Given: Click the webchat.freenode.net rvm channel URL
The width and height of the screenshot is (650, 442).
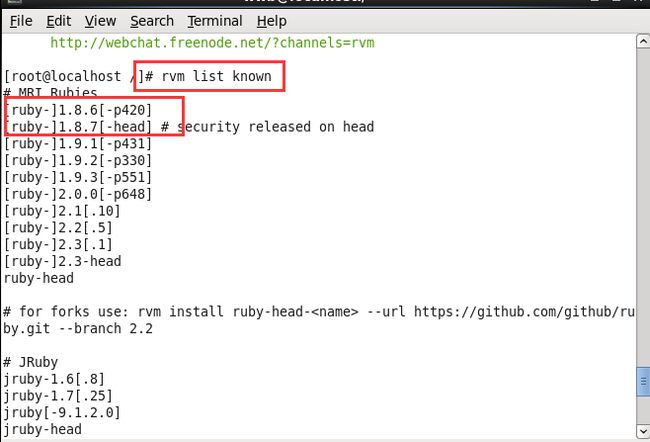Looking at the screenshot, I should 212,43.
